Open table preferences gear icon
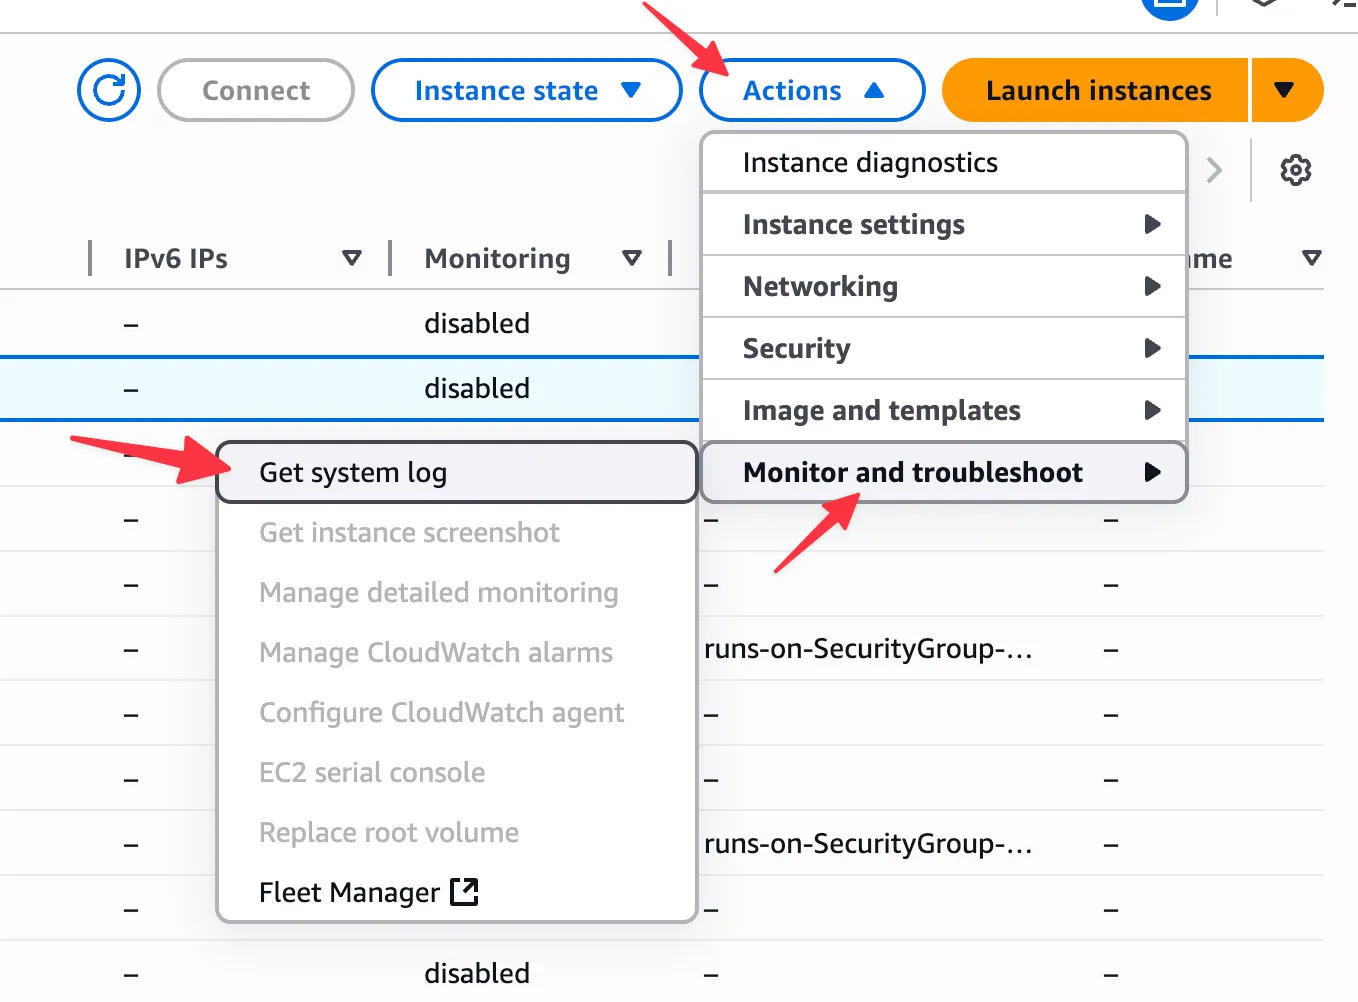The width and height of the screenshot is (1358, 1002). (x=1295, y=170)
